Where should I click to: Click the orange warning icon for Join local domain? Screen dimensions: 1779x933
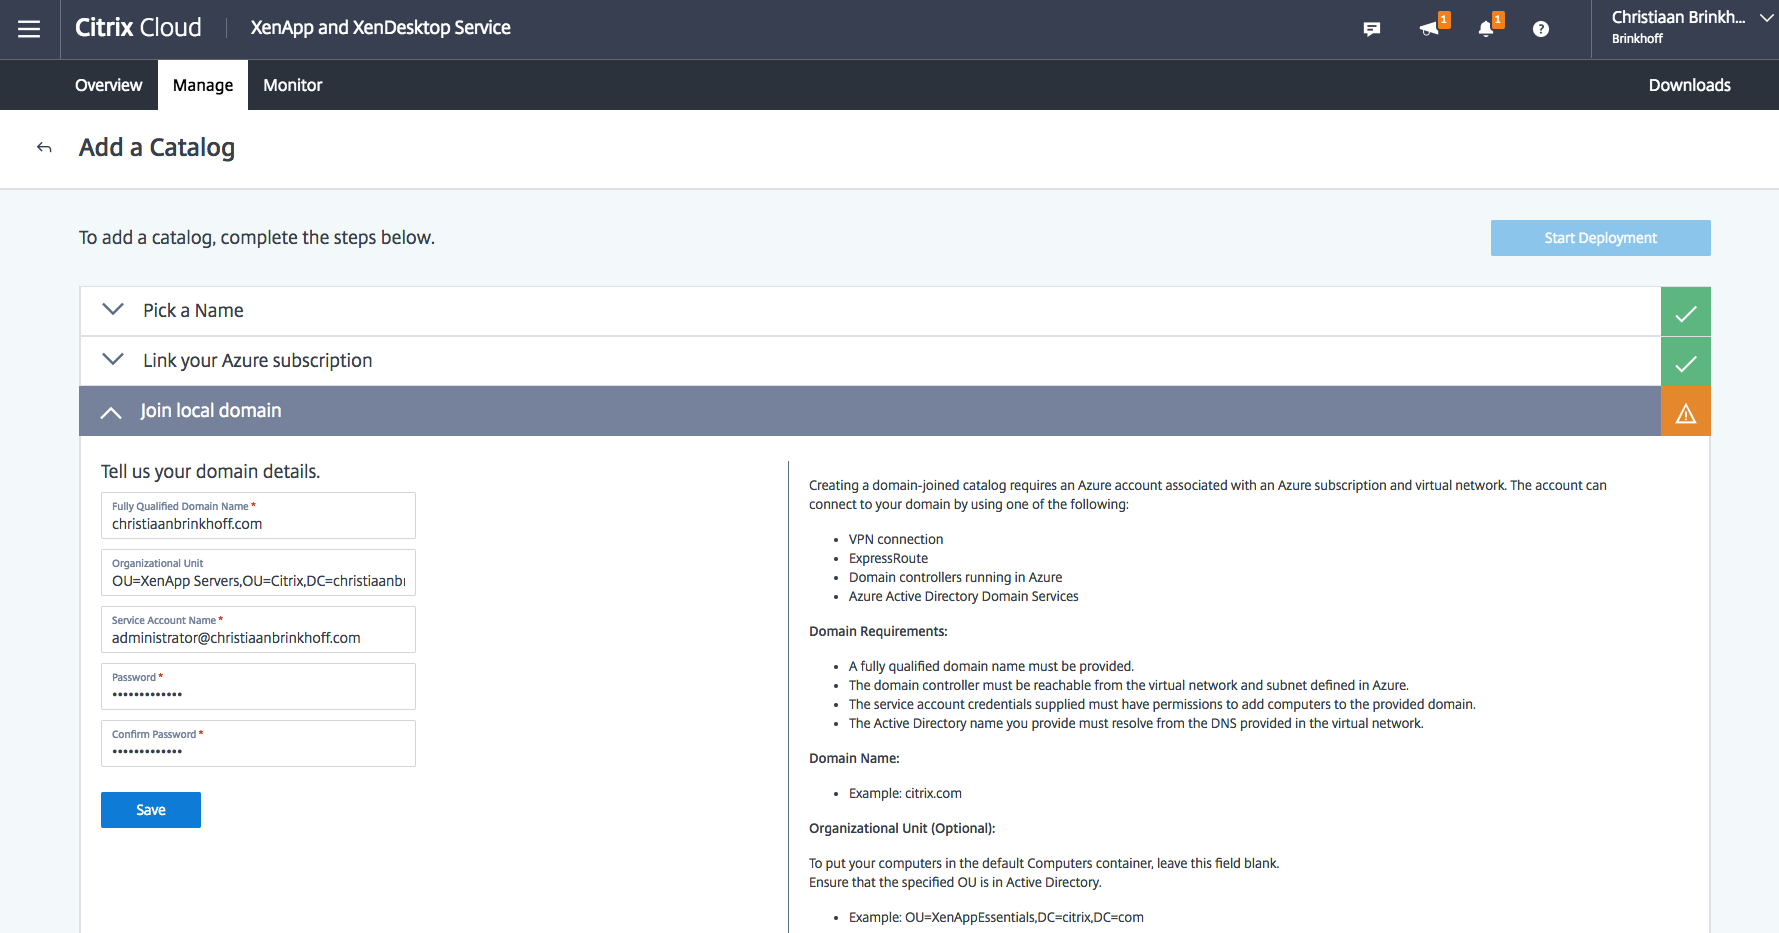point(1686,412)
